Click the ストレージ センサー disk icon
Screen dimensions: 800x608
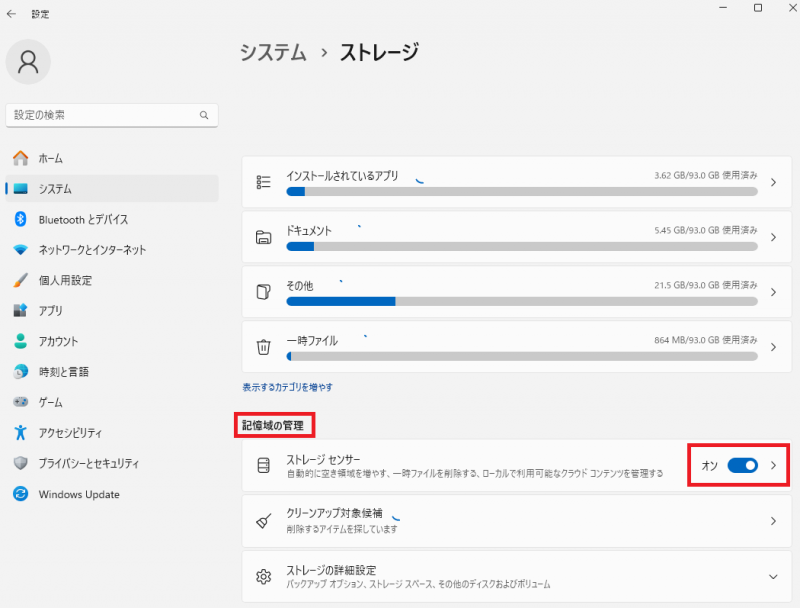pyautogui.click(x=264, y=466)
